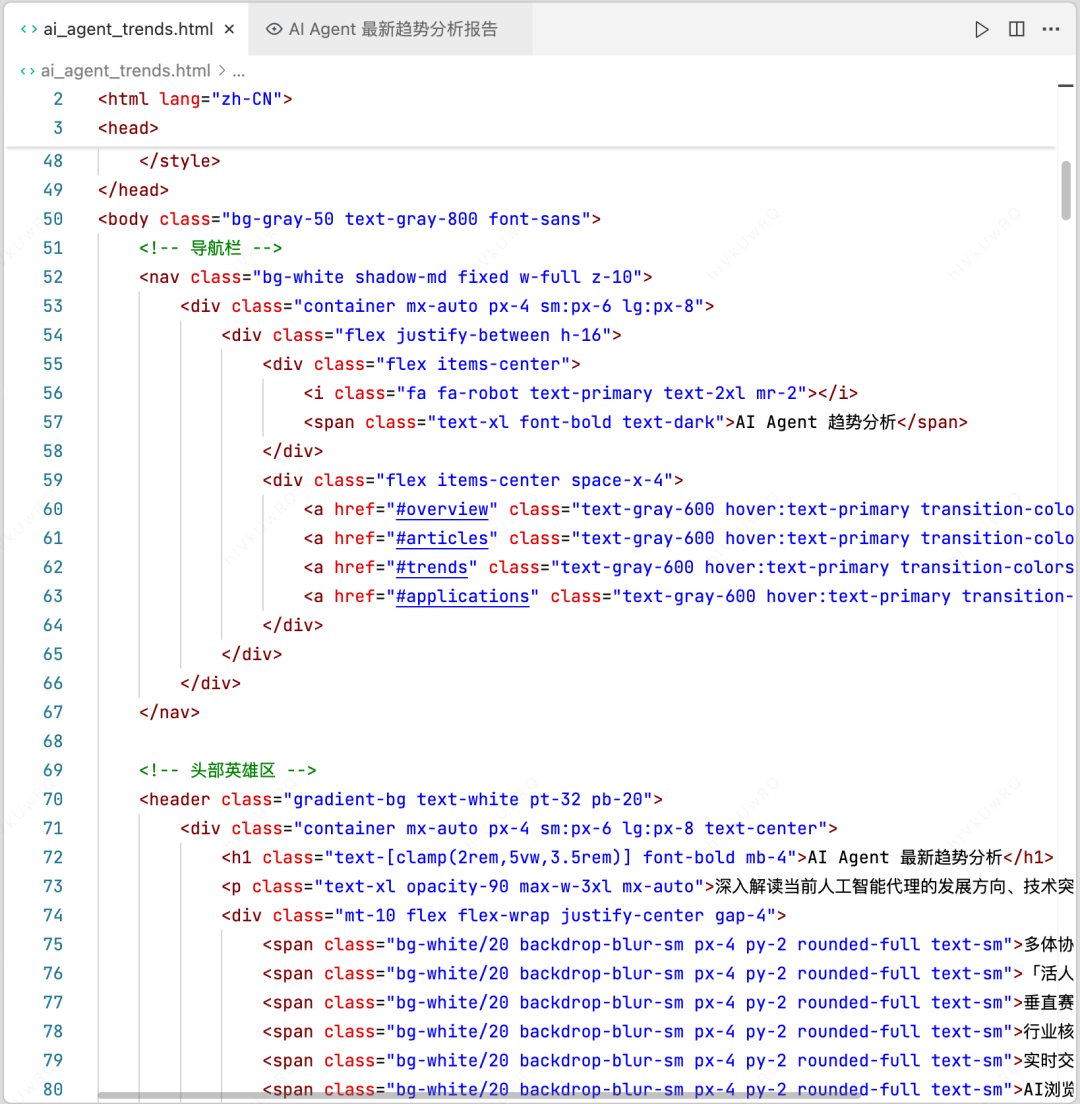Click the eye preview icon on report tab
This screenshot has width=1080, height=1104.
pyautogui.click(x=274, y=29)
